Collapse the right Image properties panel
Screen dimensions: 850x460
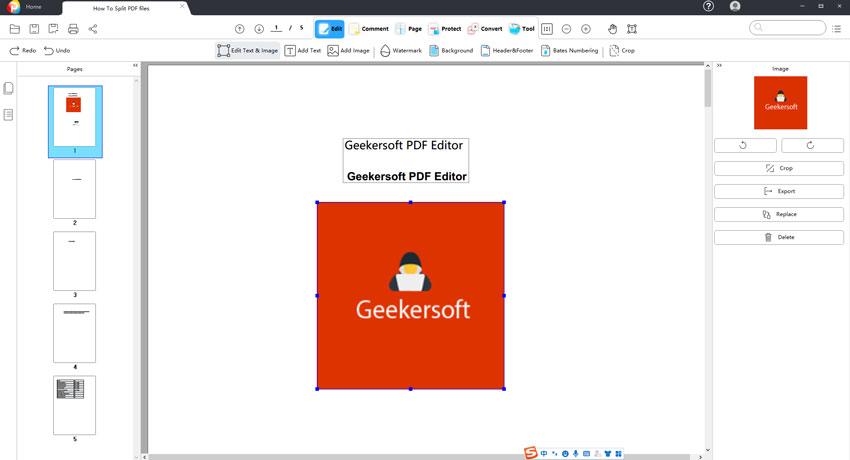click(719, 67)
